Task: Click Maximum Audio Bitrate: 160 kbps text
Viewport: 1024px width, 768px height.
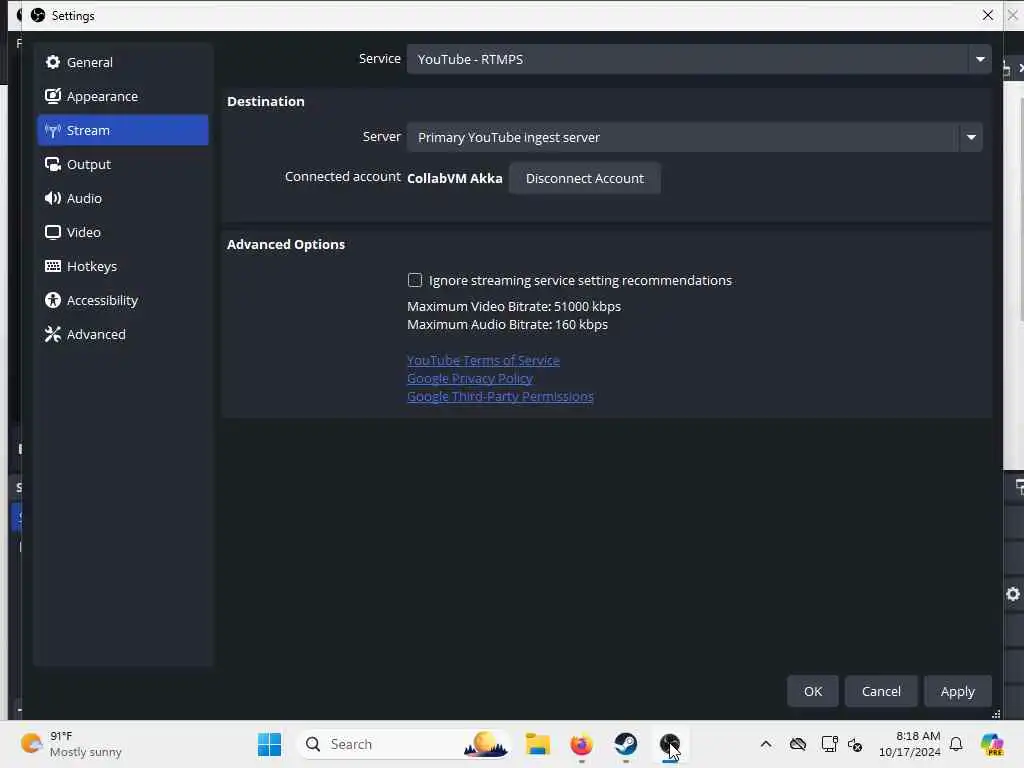Action: click(x=507, y=325)
